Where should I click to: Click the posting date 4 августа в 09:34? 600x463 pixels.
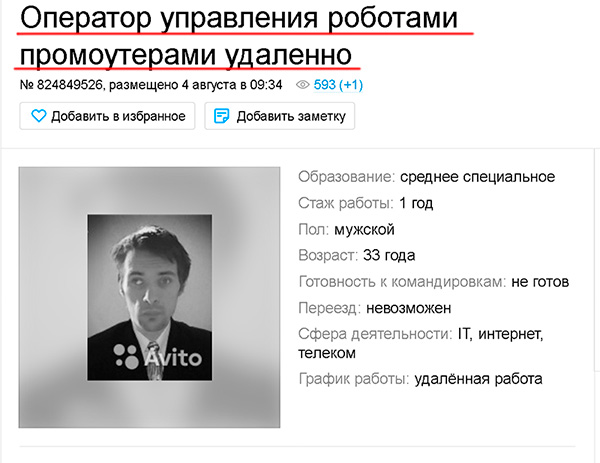(x=232, y=85)
